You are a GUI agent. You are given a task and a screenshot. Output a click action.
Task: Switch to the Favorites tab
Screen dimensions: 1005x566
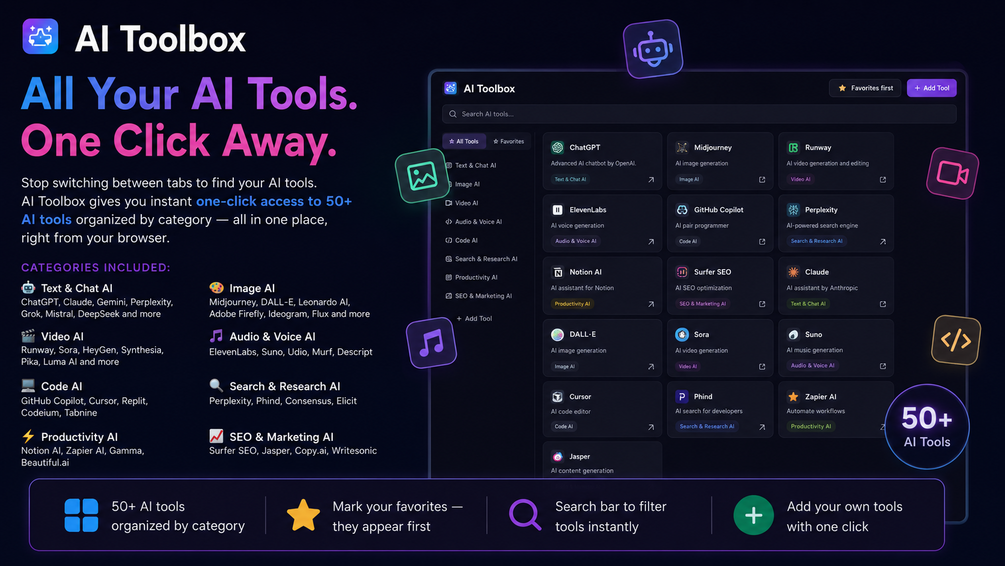pyautogui.click(x=508, y=141)
